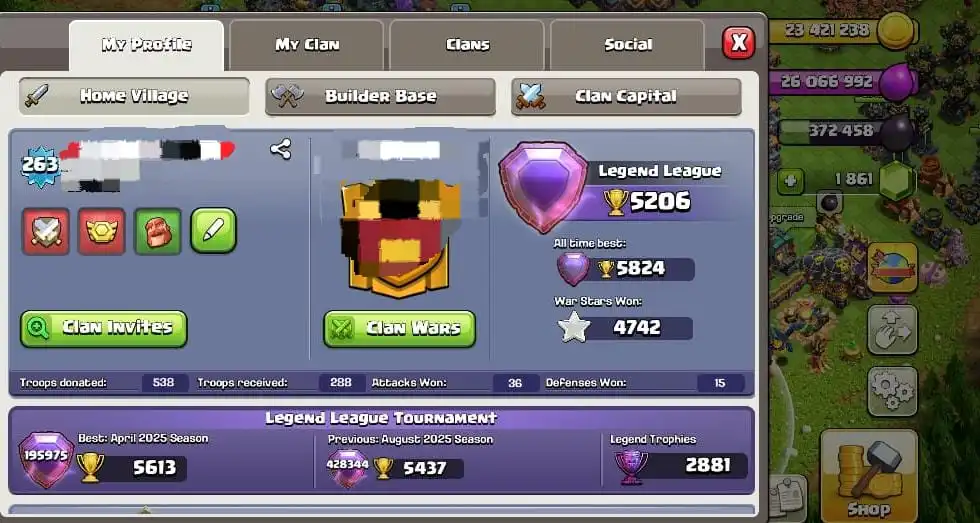Add gems with the green plus icon

[x=791, y=181]
